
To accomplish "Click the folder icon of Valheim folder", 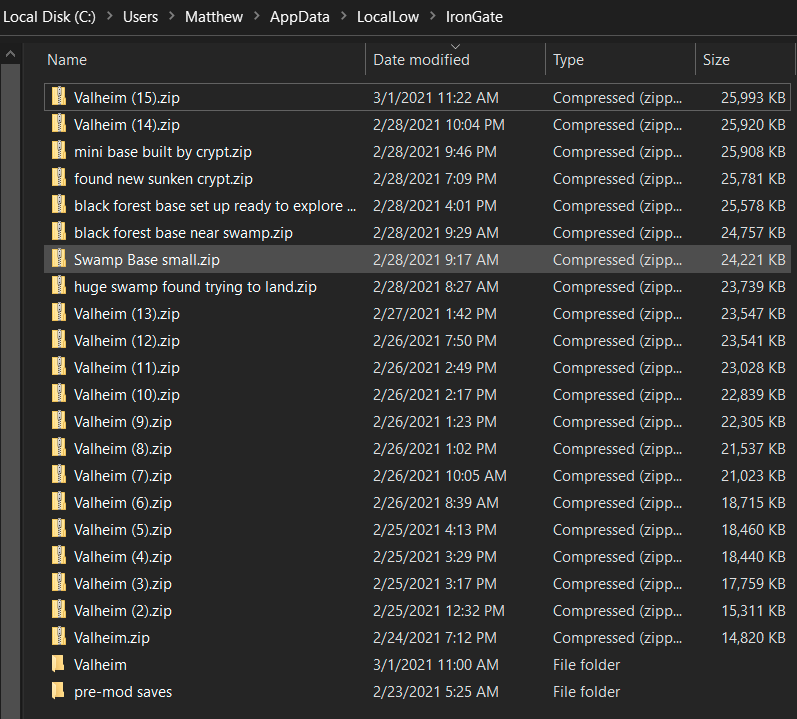I will (59, 664).
